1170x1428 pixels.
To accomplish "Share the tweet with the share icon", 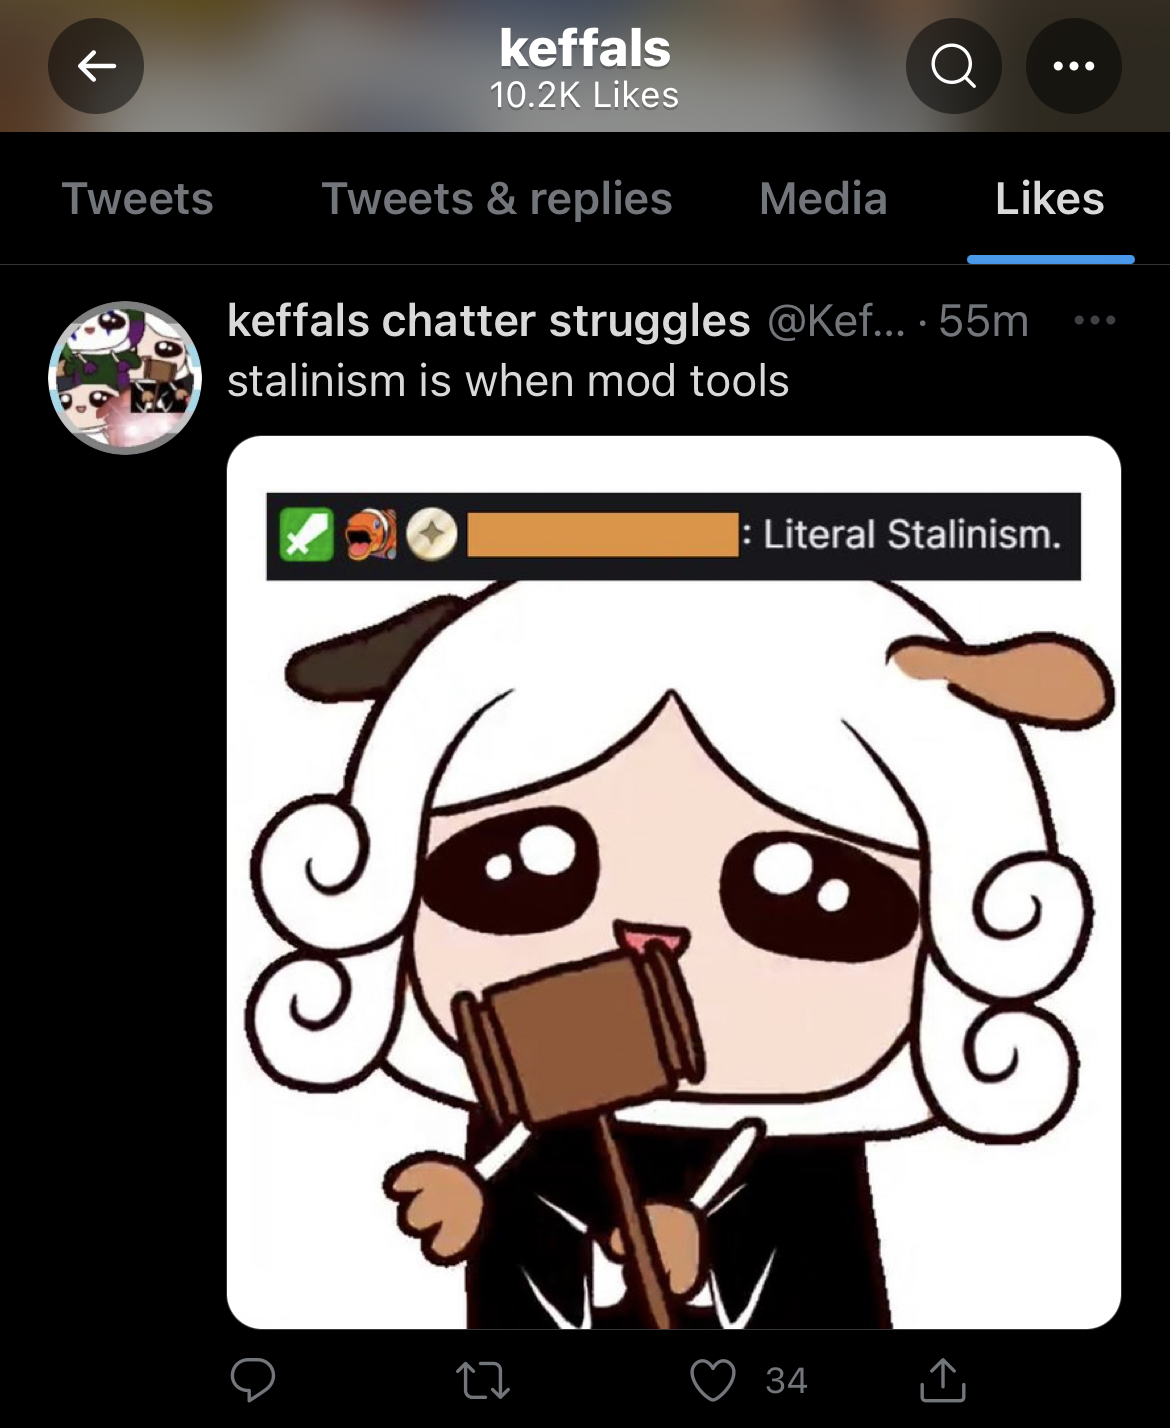I will (x=942, y=1379).
